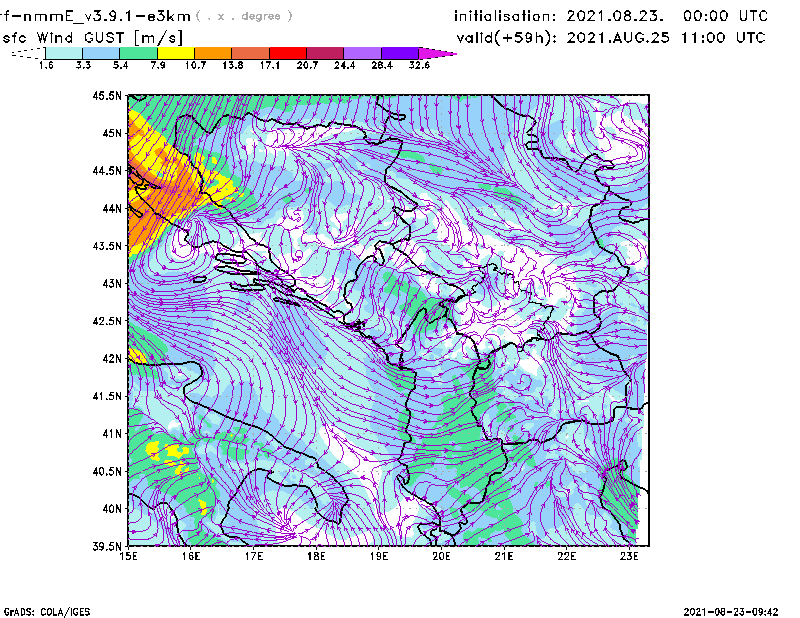800x618 pixels.
Task: Click the 43.5N latitude label
Action: [107, 246]
